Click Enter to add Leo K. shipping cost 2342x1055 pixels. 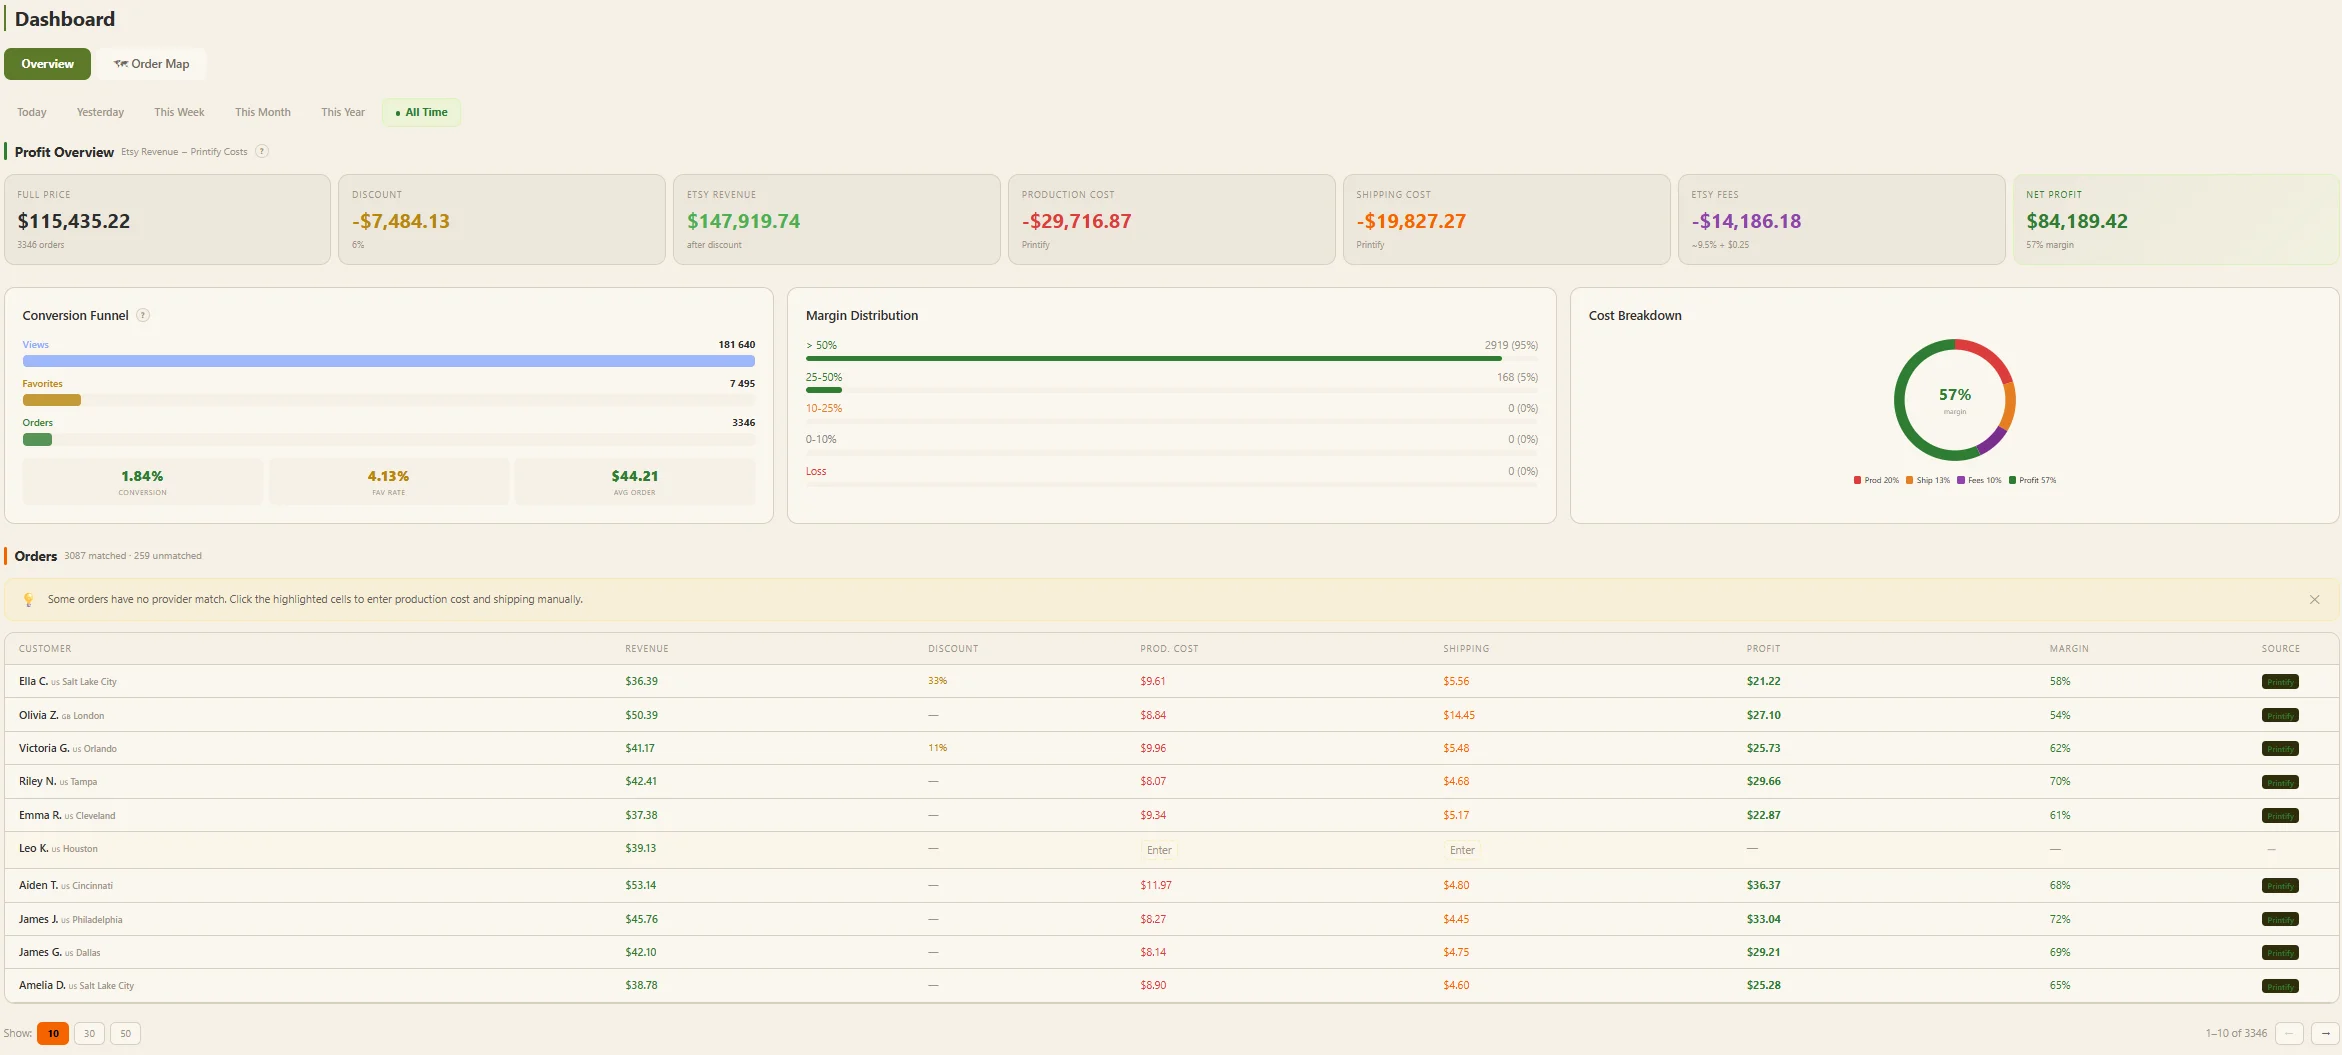pyautogui.click(x=1462, y=849)
